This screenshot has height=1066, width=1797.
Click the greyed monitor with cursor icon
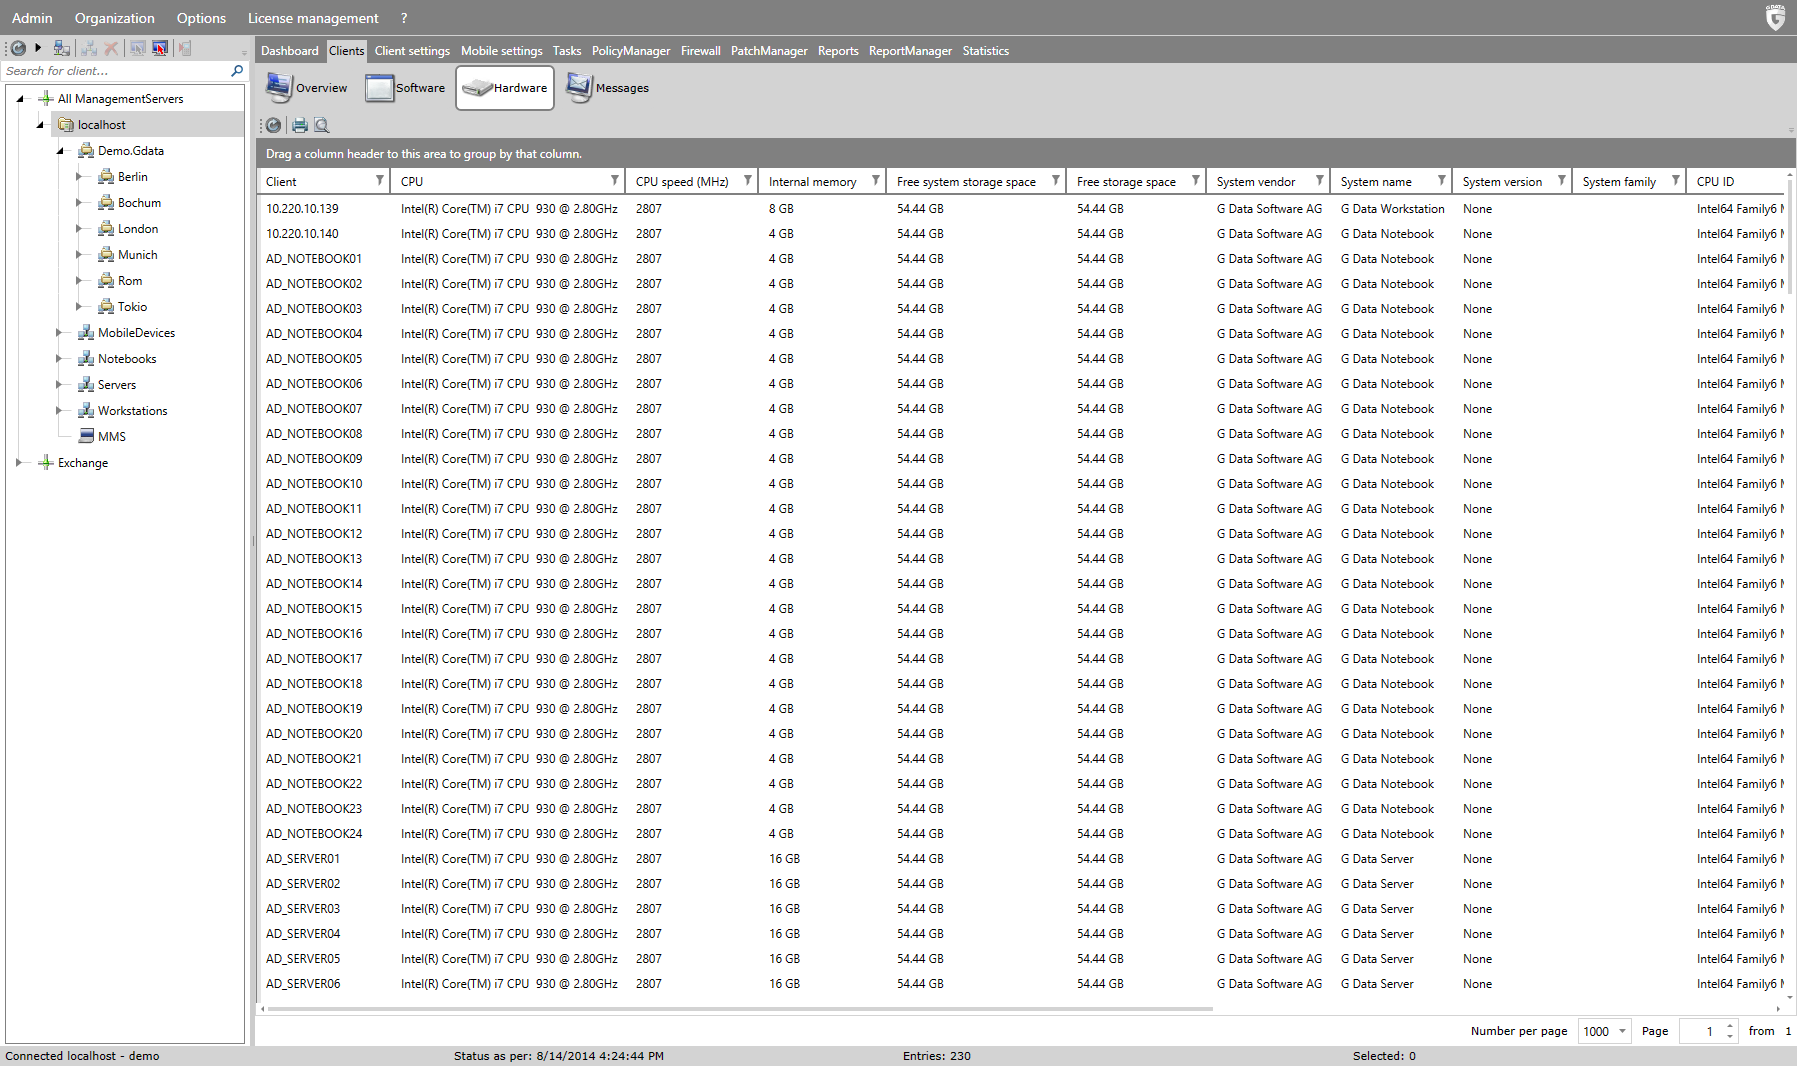click(138, 48)
